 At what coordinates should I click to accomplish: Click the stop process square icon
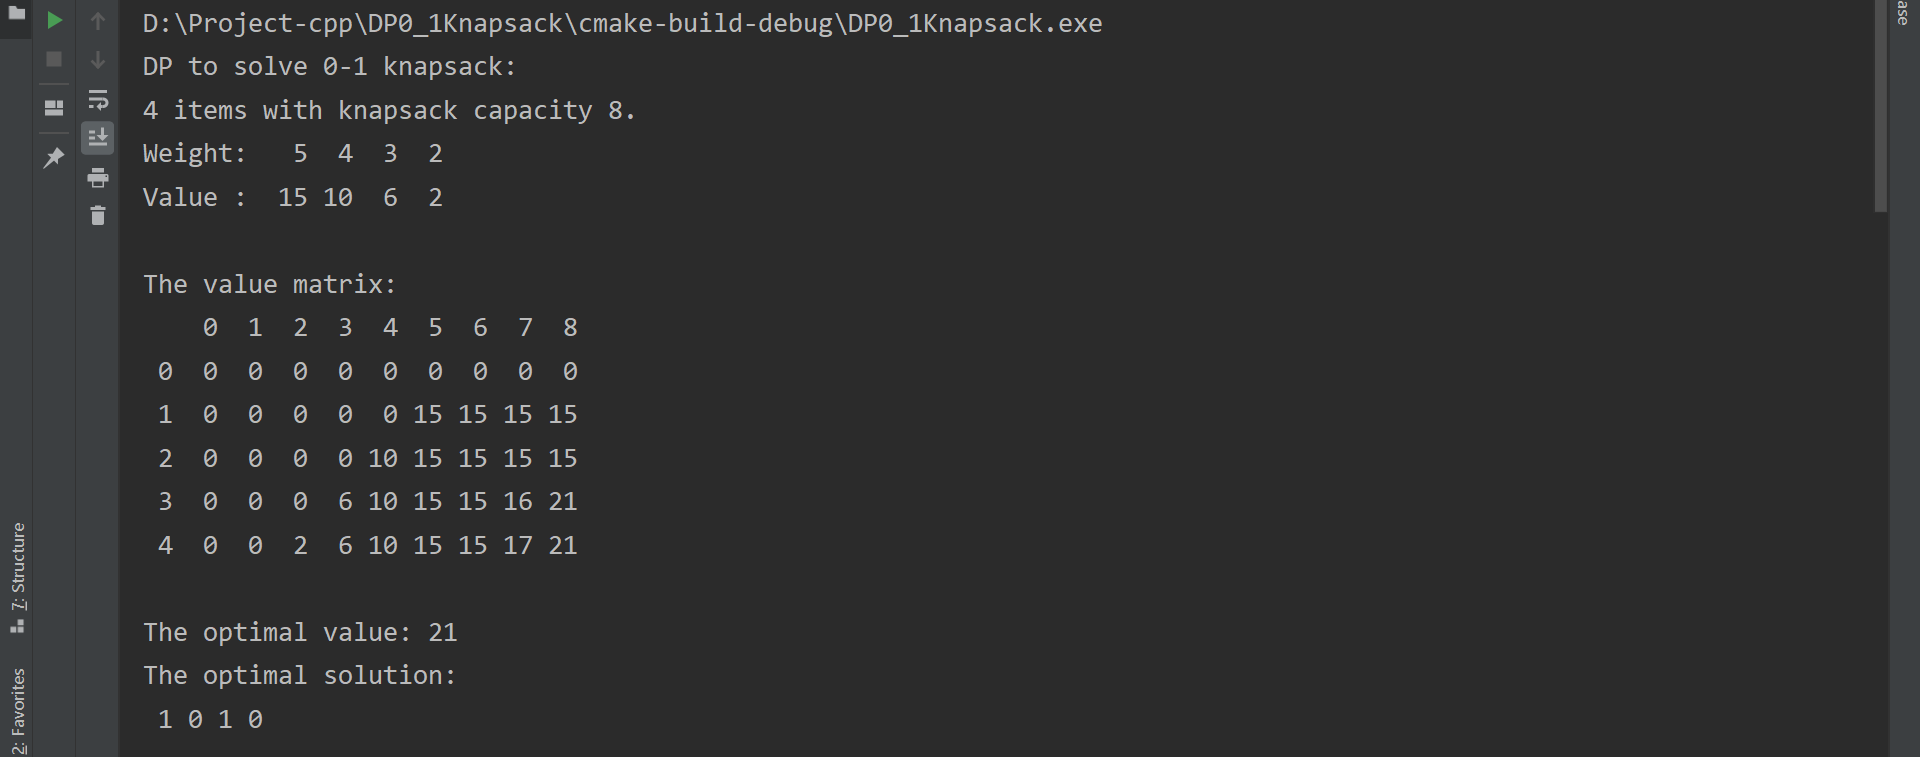(55, 60)
